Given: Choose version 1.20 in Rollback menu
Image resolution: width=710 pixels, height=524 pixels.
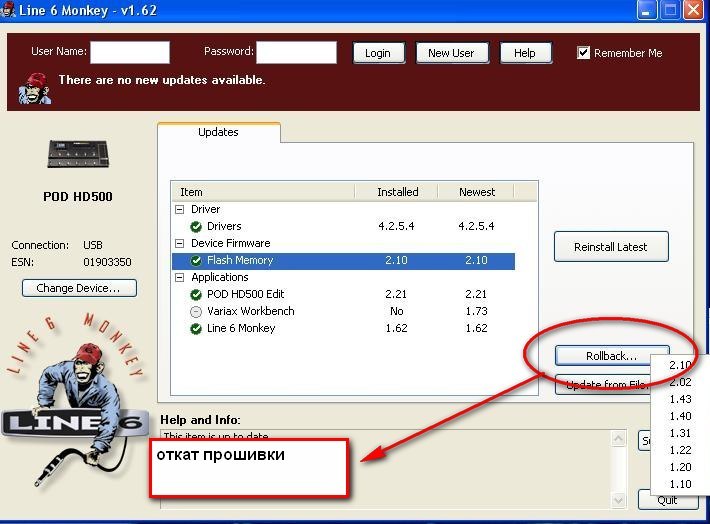Looking at the screenshot, I should (680, 467).
